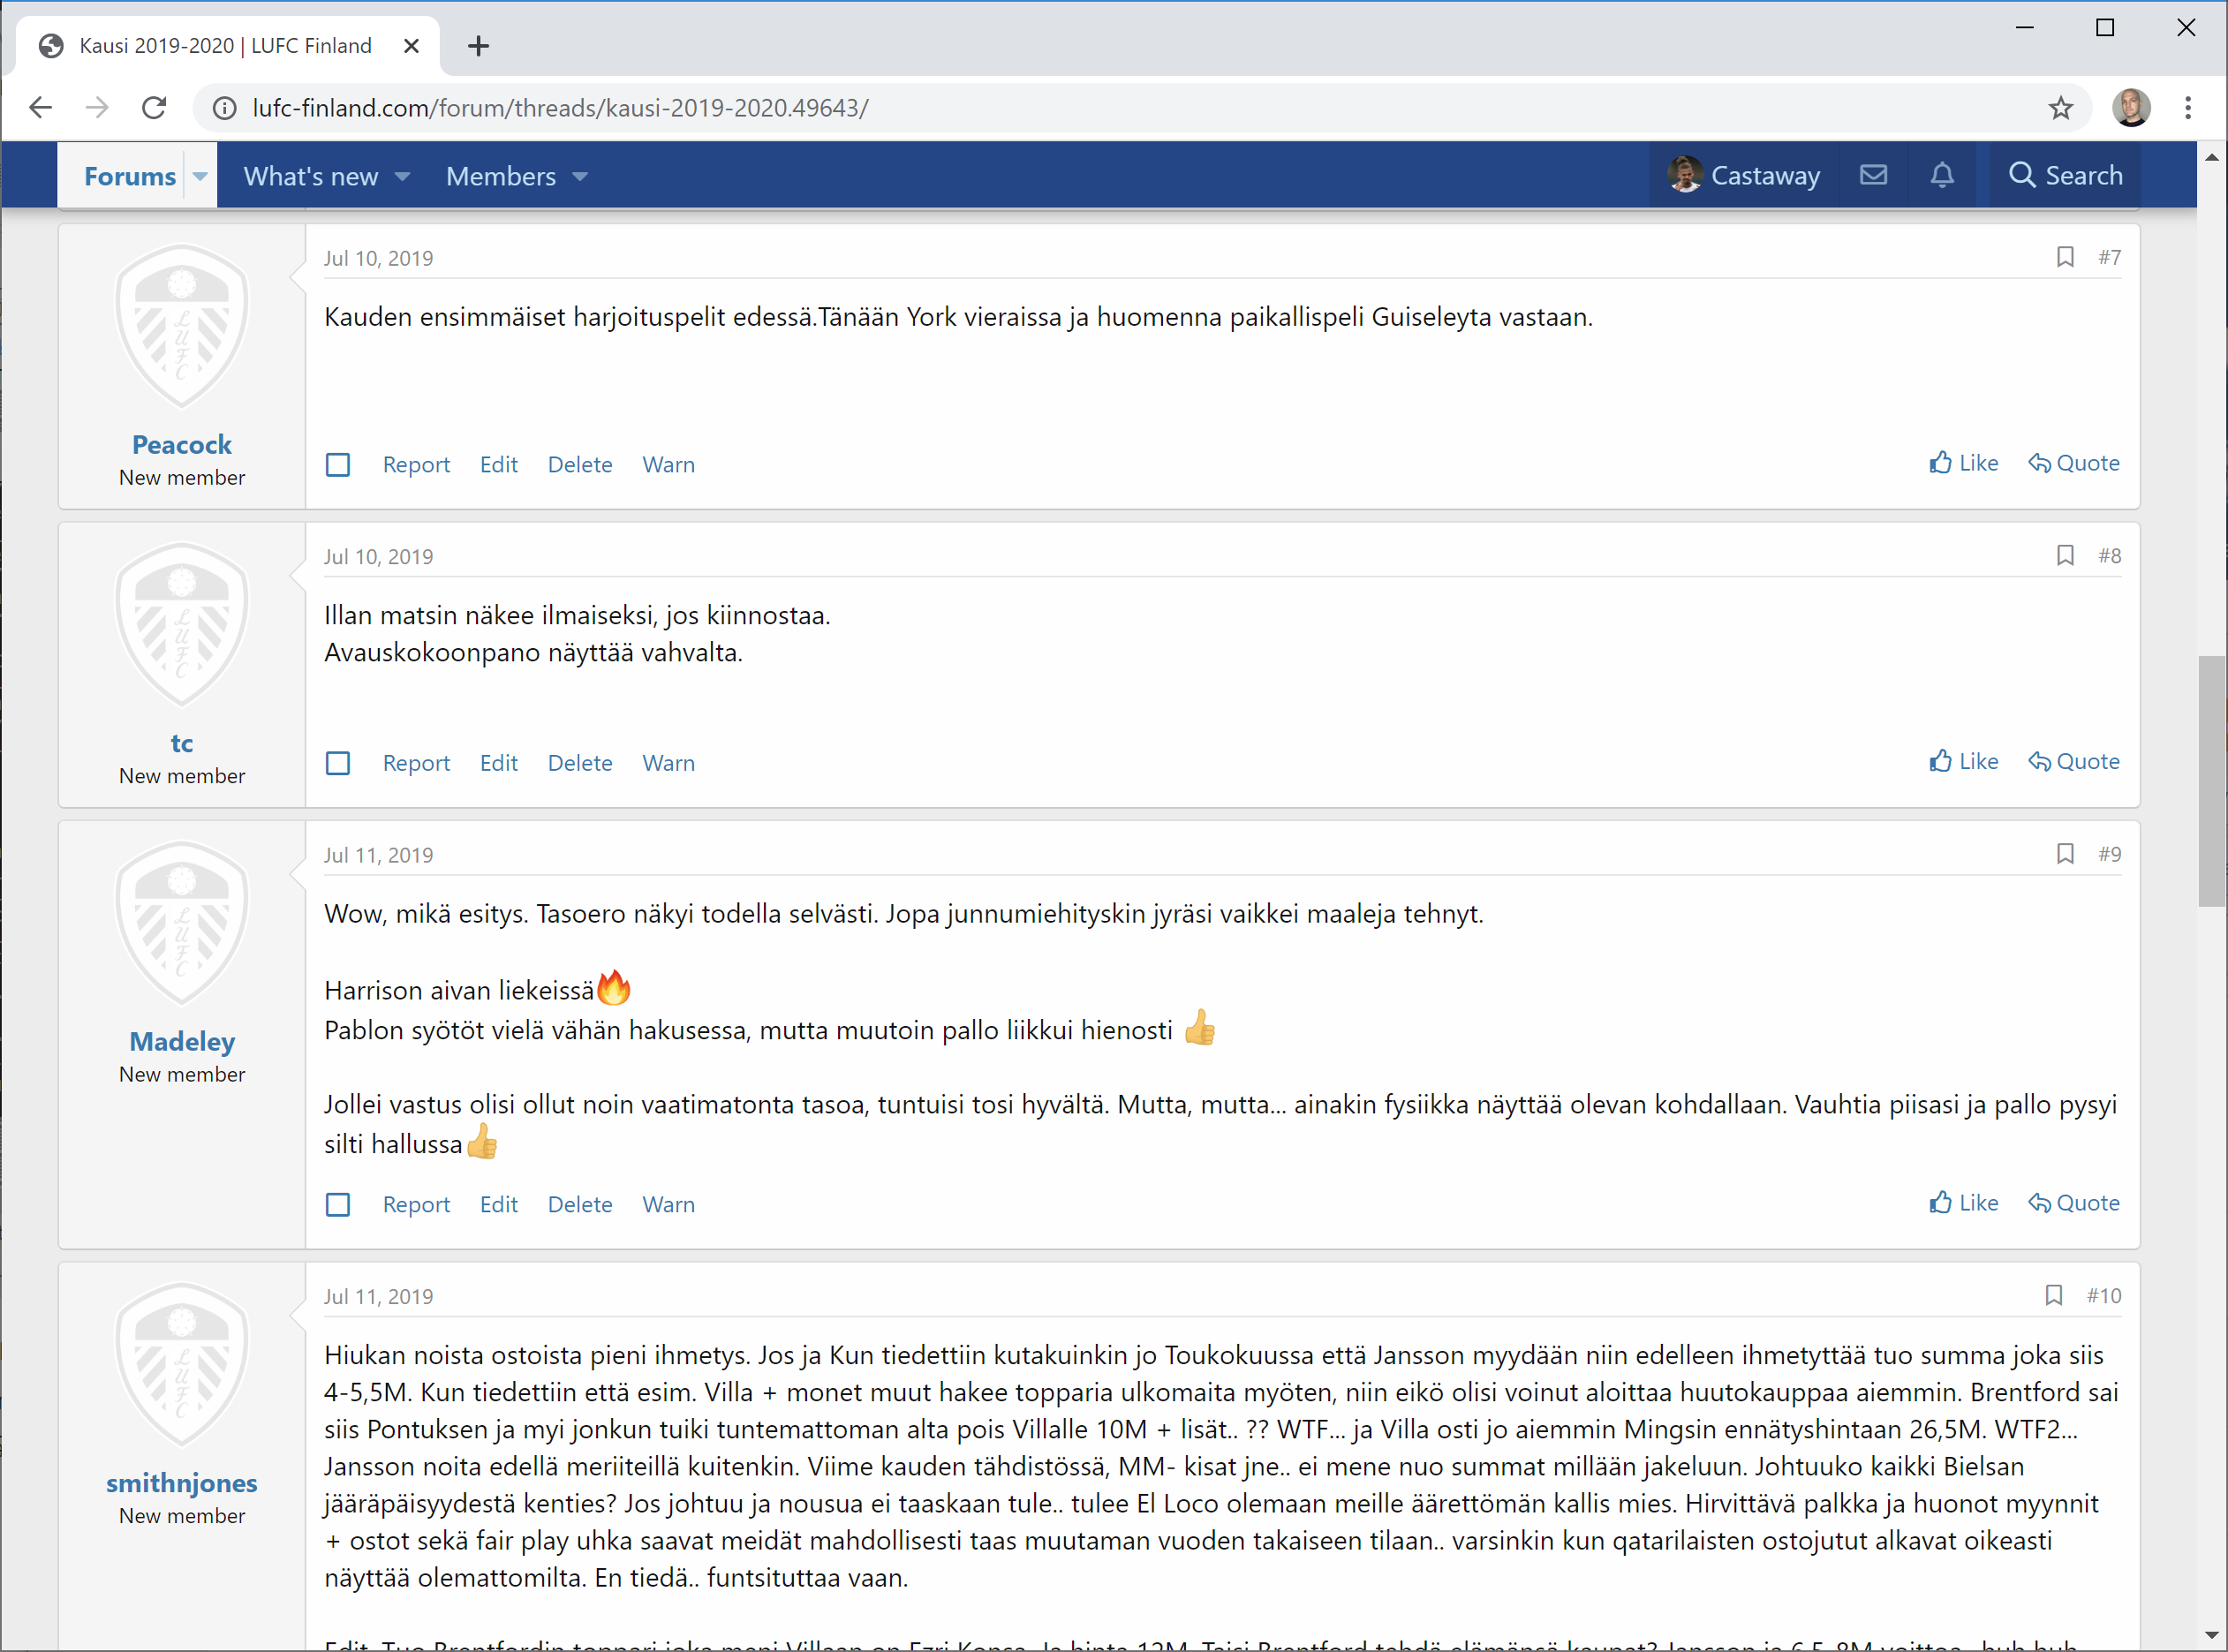Open tc's profile name
The image size is (2228, 1652).
coord(182,743)
